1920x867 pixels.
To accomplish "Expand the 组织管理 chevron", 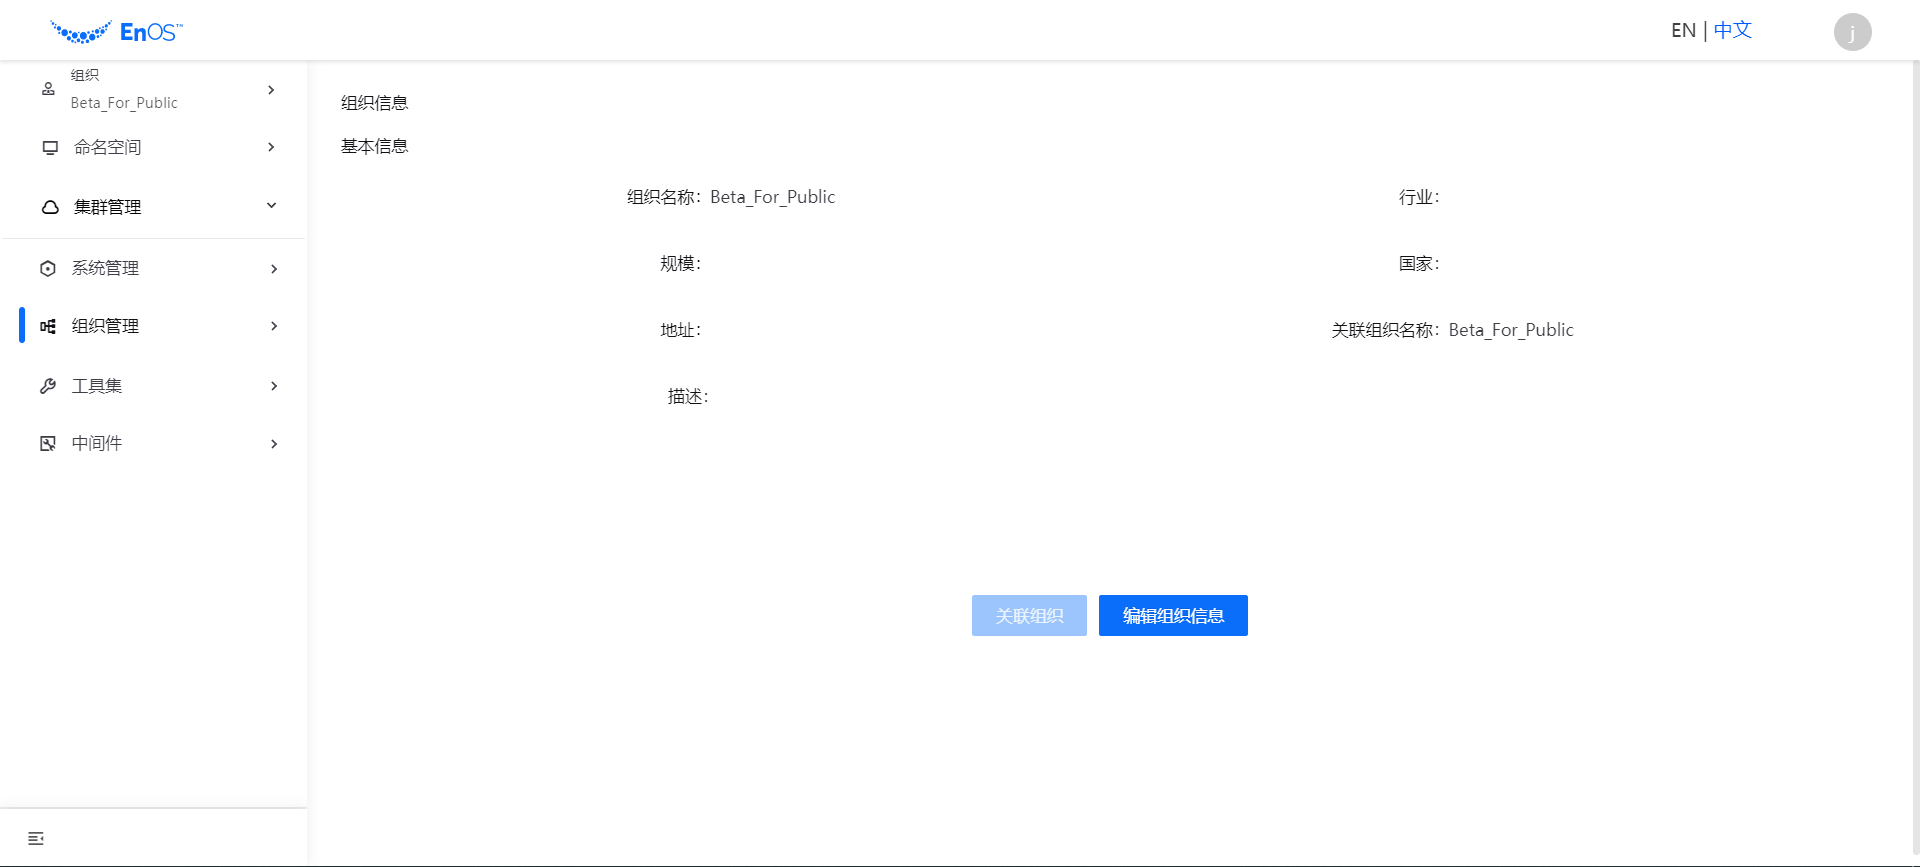I will click(x=274, y=326).
